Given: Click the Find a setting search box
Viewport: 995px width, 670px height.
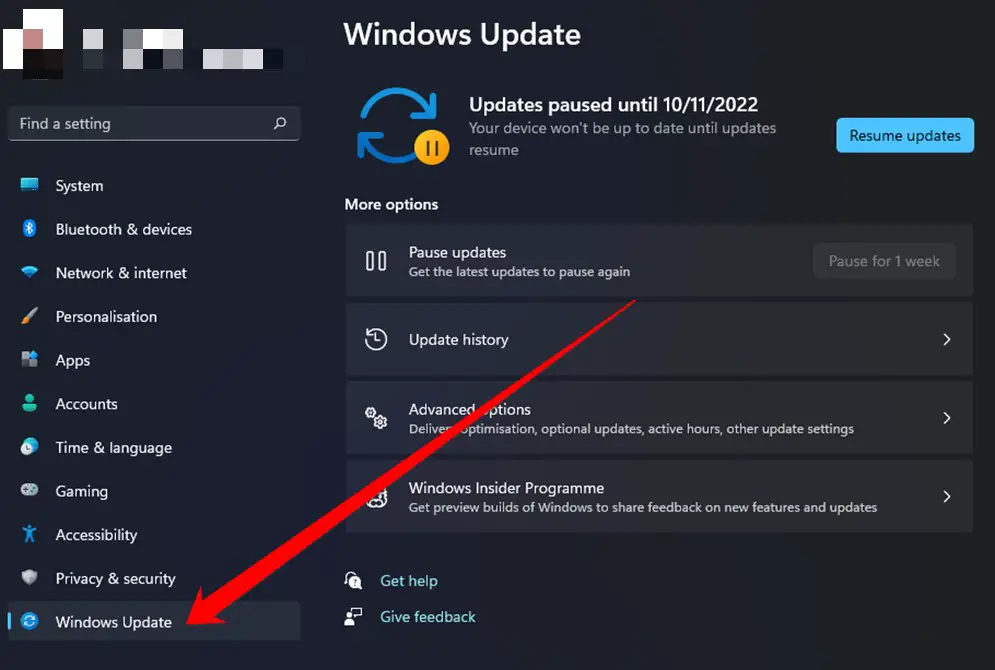Looking at the screenshot, I should (x=154, y=123).
